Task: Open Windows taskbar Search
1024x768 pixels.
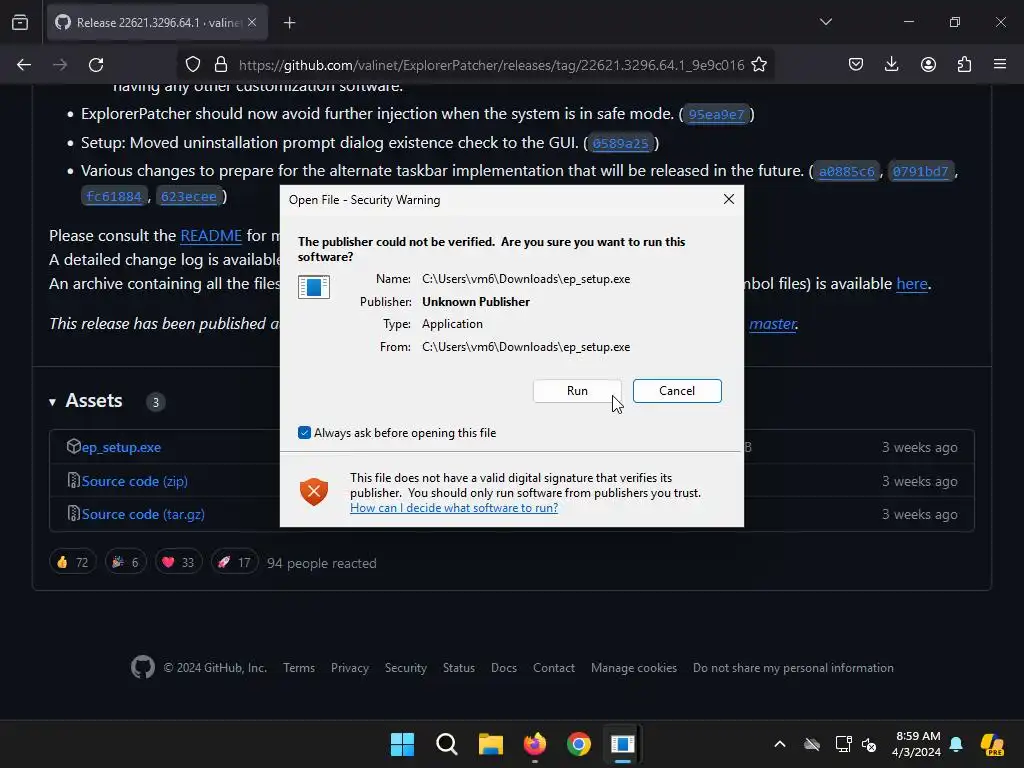Action: [x=447, y=744]
